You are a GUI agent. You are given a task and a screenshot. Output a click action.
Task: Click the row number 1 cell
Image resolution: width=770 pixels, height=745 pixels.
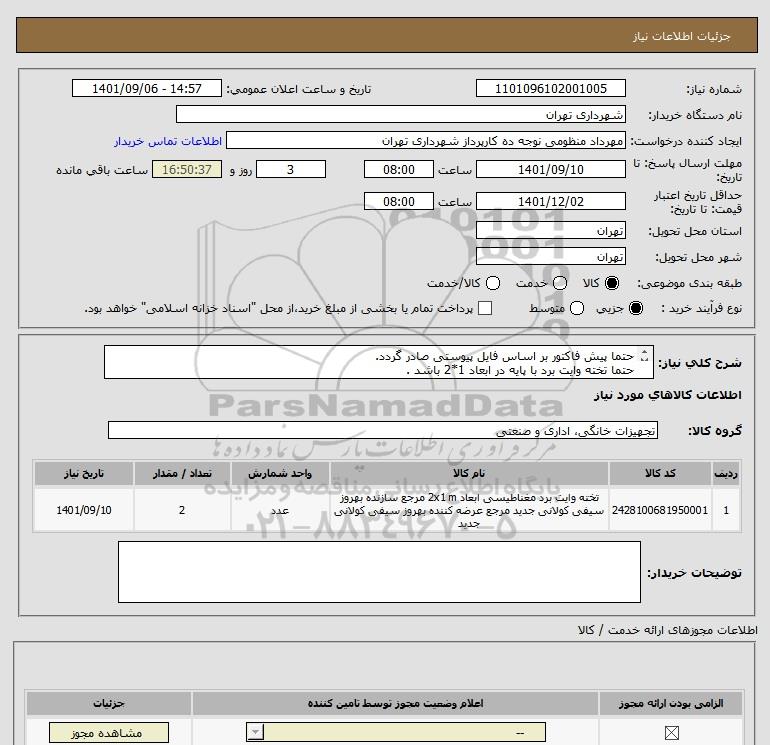tap(726, 510)
